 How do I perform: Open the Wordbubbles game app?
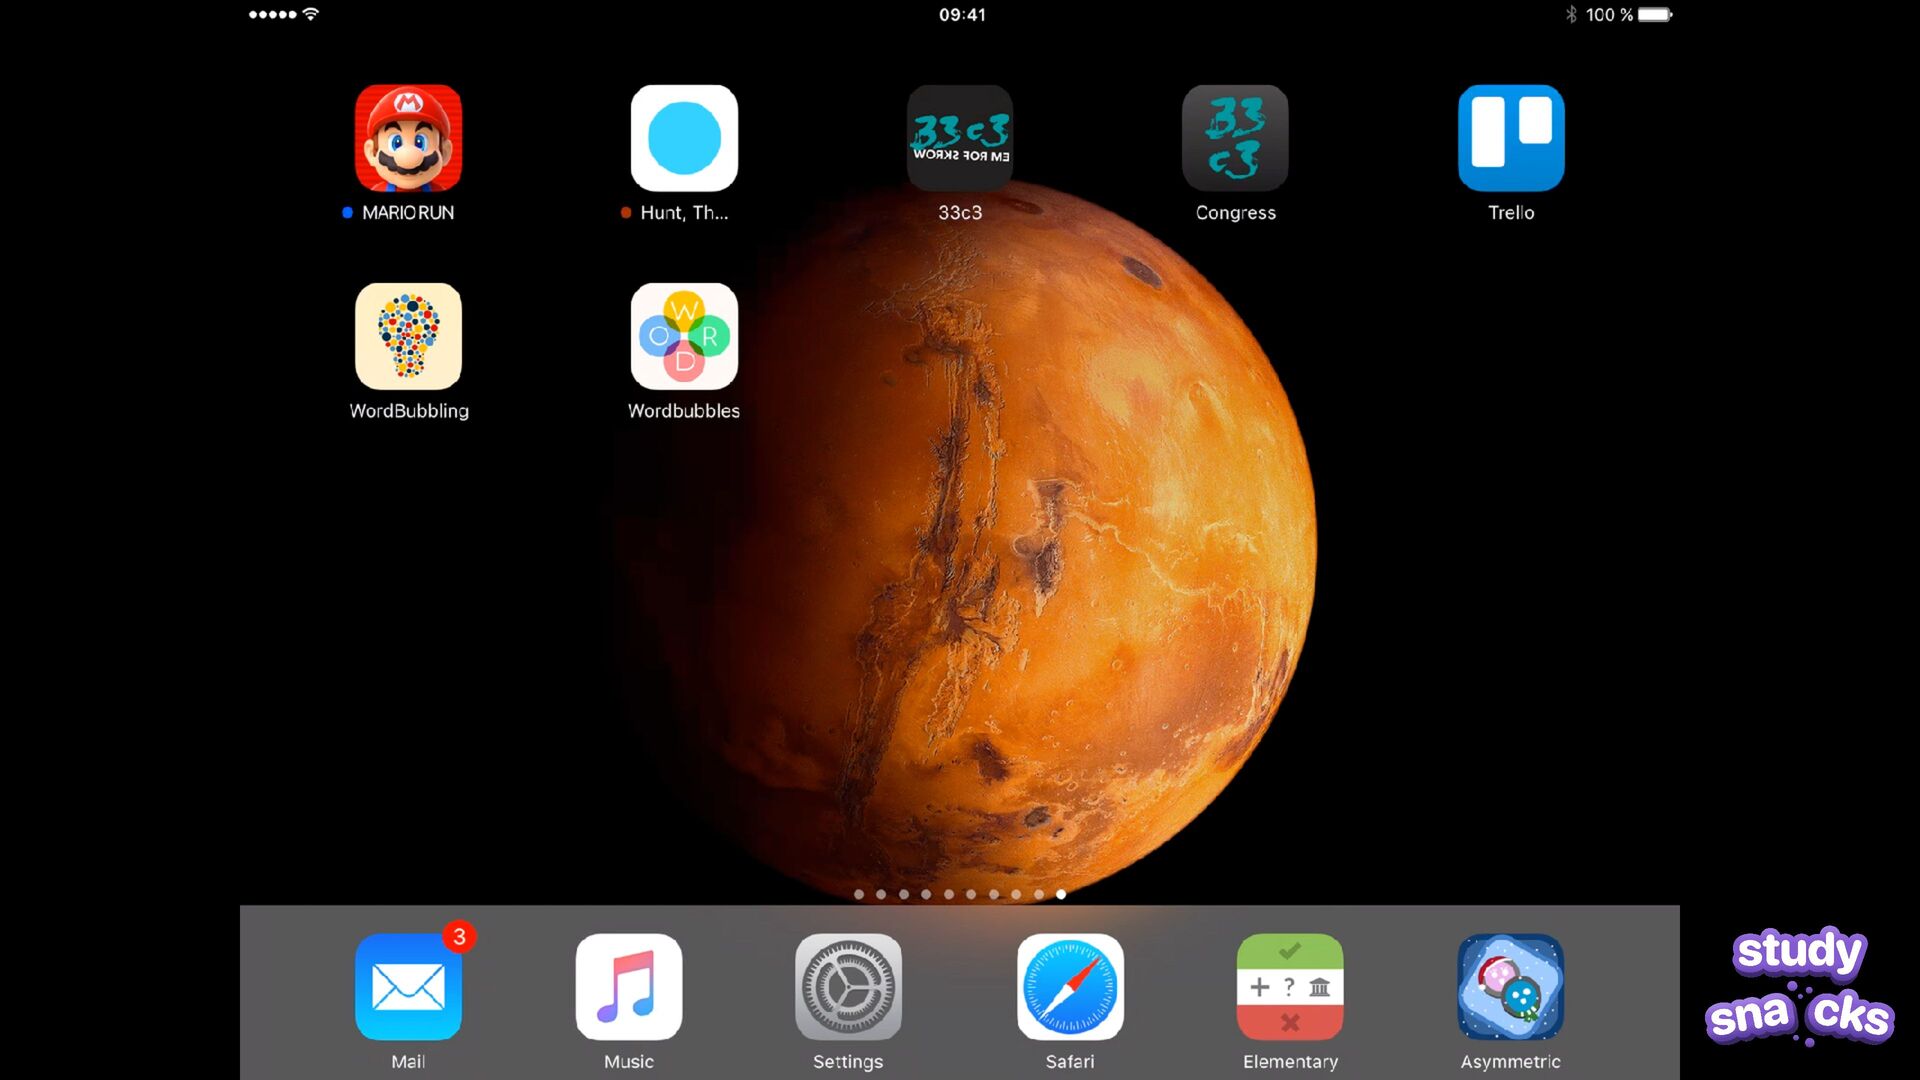684,336
